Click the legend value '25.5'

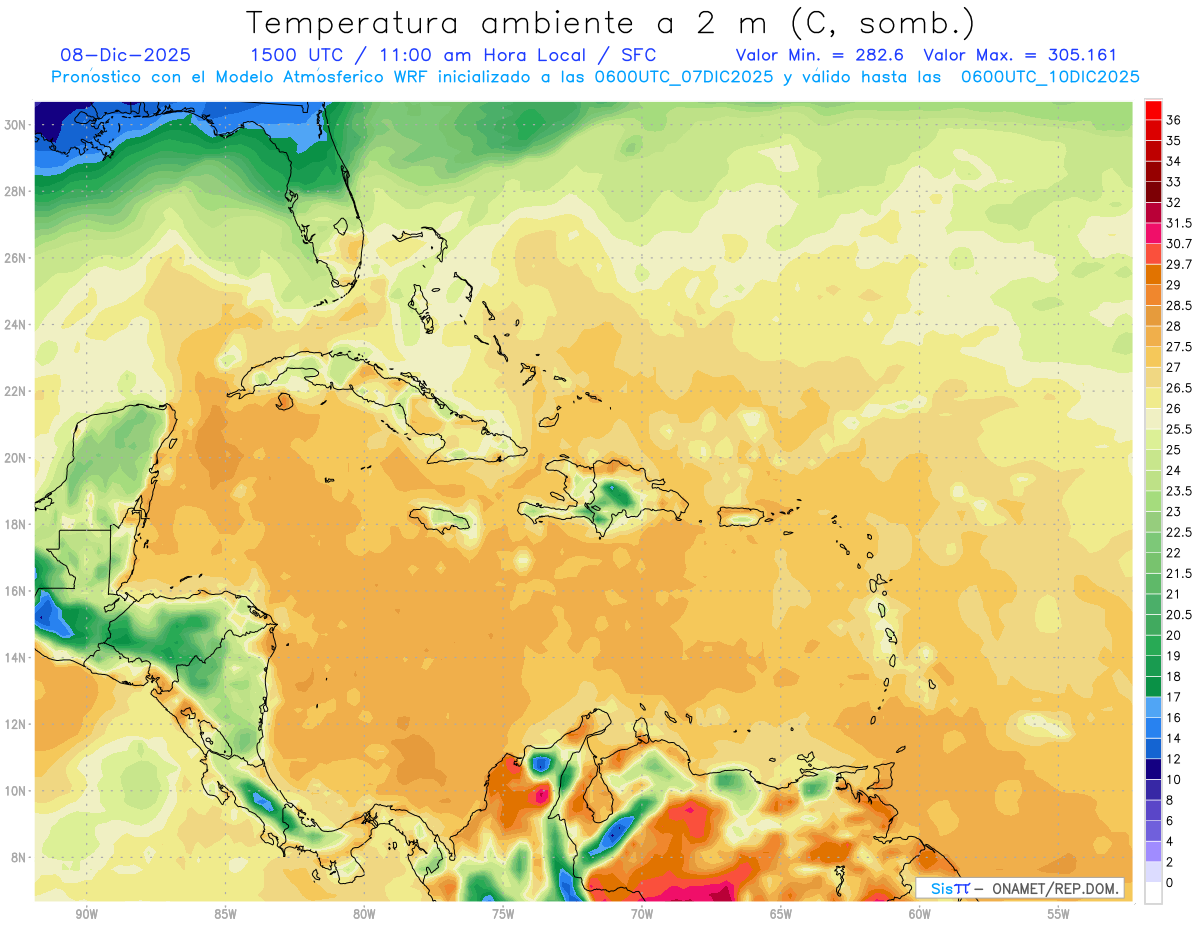click(x=1179, y=429)
